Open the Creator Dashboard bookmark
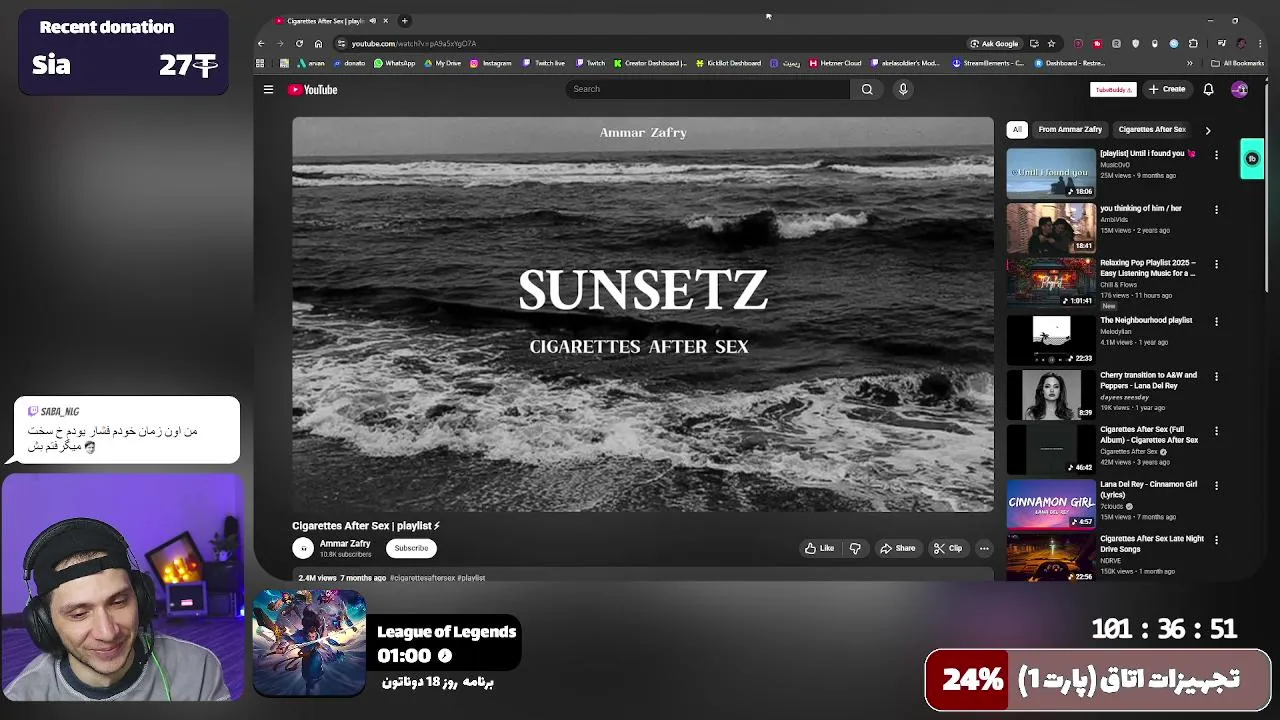 (650, 63)
